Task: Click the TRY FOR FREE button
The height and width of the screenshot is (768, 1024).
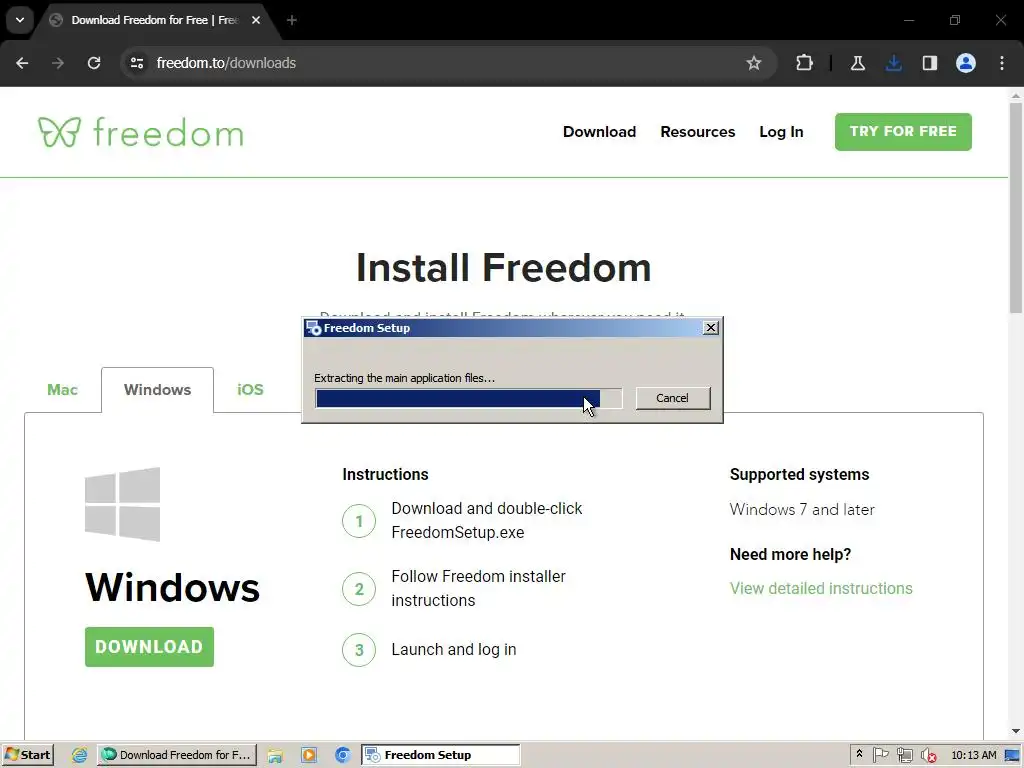Action: pos(903,131)
